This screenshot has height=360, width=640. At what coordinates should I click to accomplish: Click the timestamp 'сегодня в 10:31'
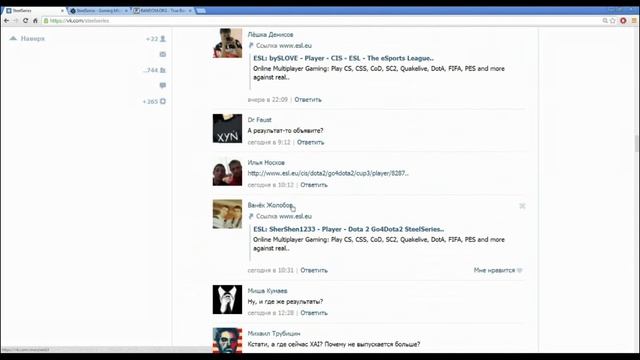coord(271,270)
